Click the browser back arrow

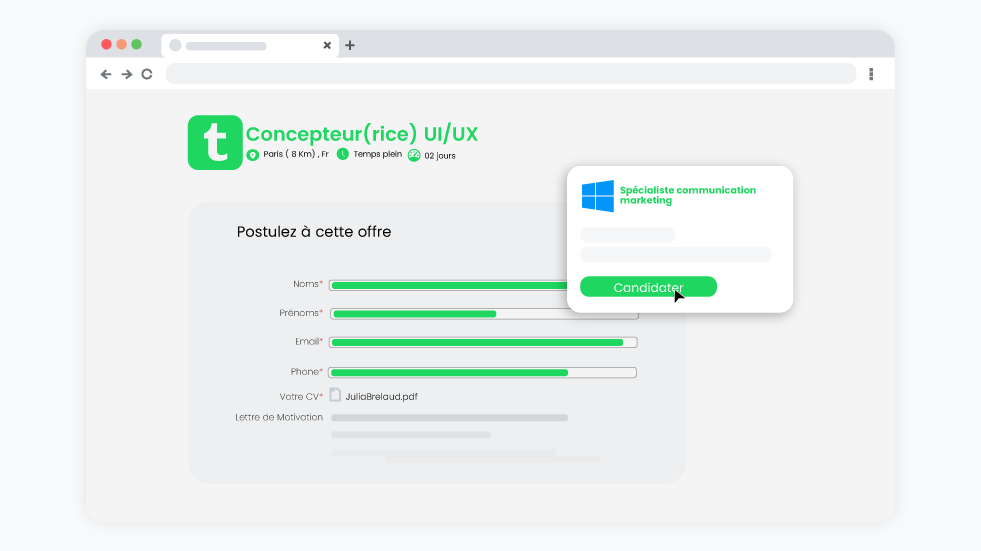tap(106, 74)
